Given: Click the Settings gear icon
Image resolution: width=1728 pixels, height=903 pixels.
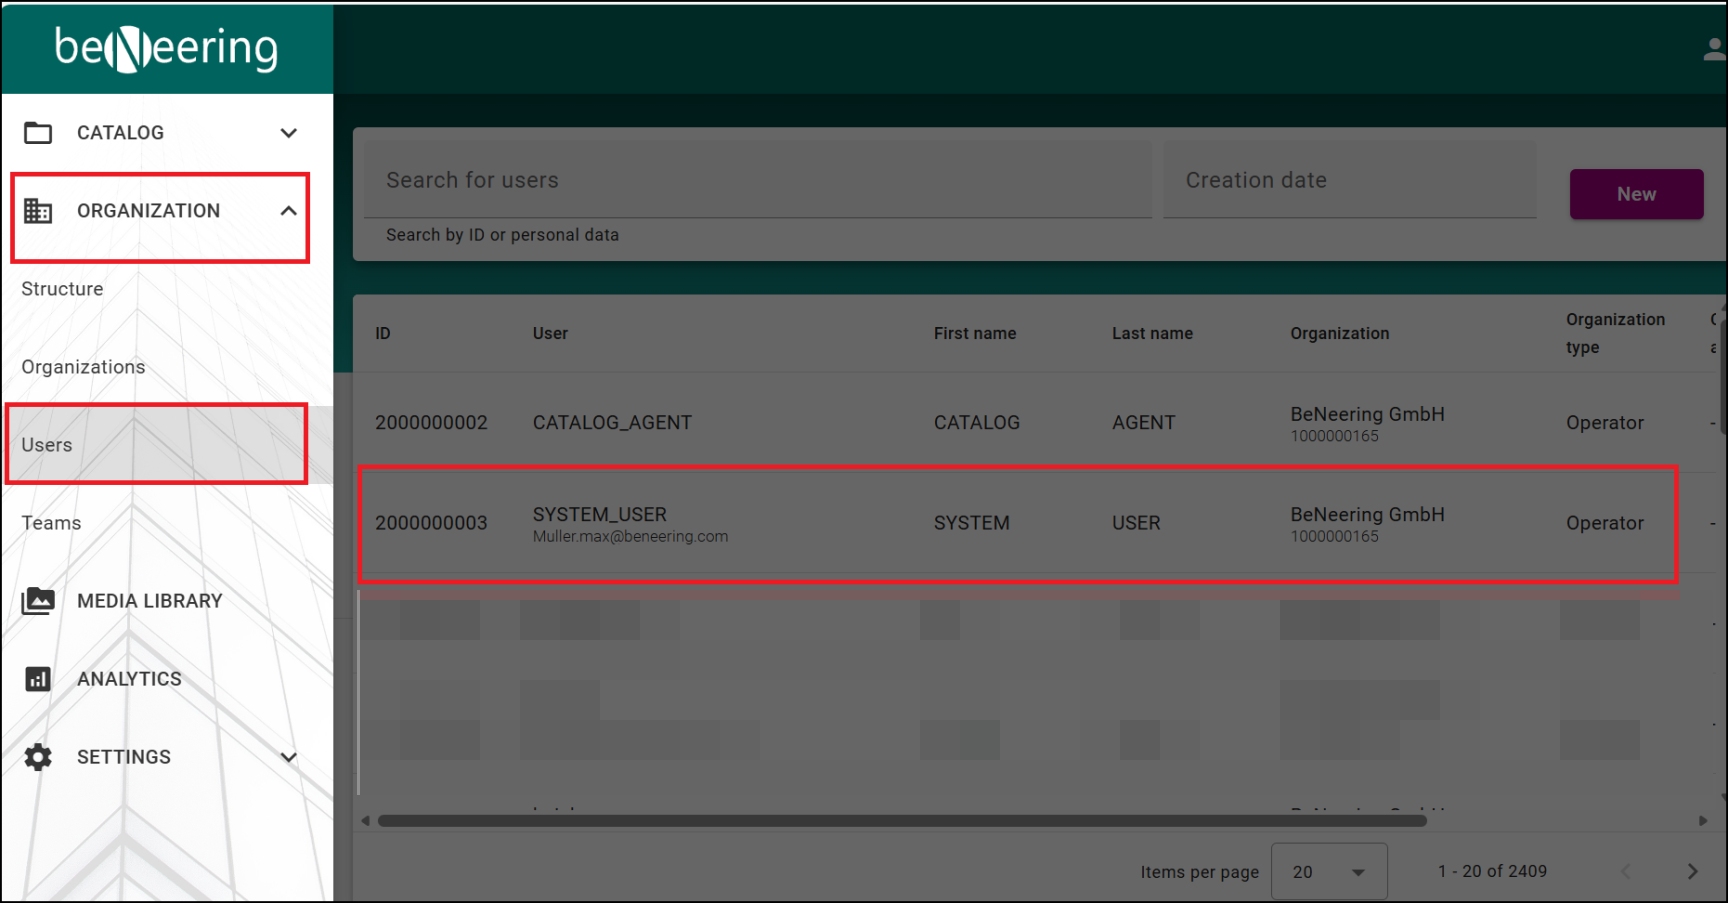Looking at the screenshot, I should (38, 757).
